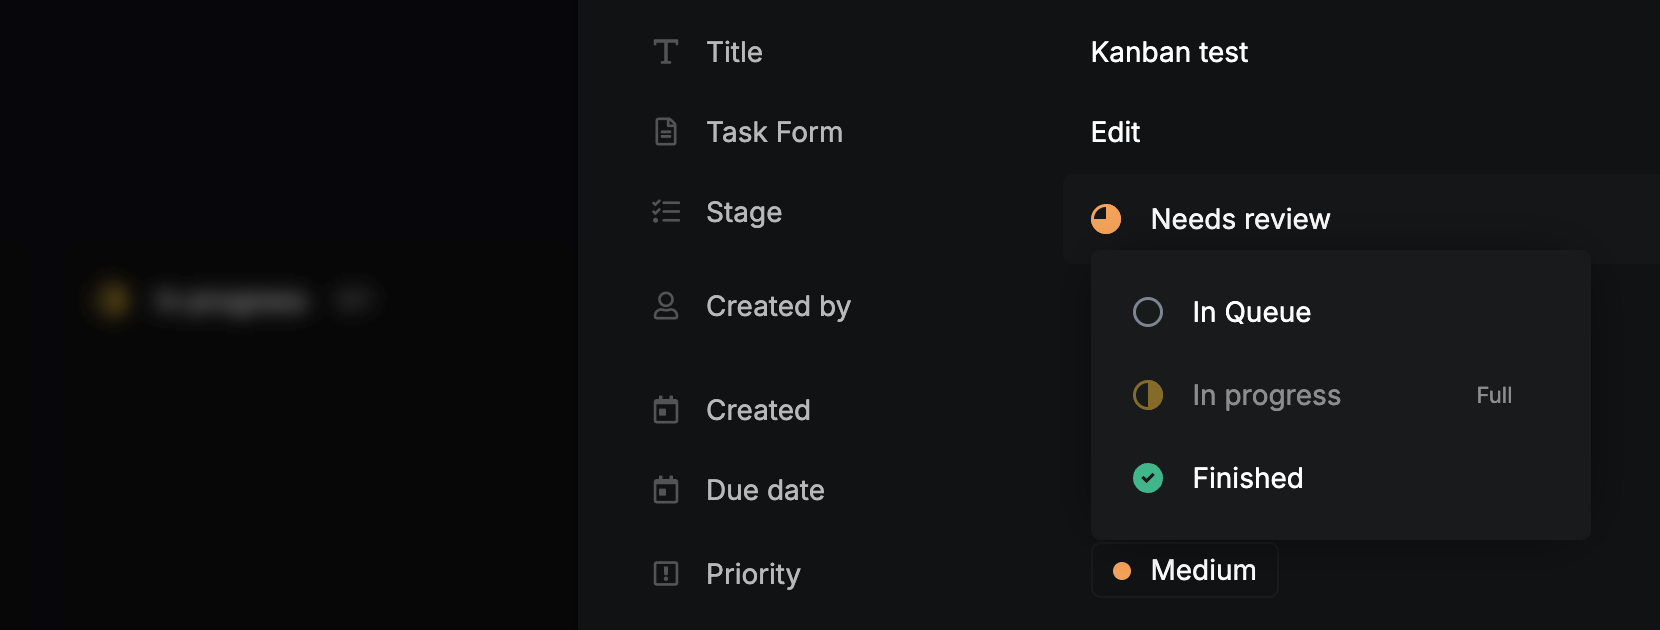Choose Finished from stage list

pyautogui.click(x=1247, y=478)
